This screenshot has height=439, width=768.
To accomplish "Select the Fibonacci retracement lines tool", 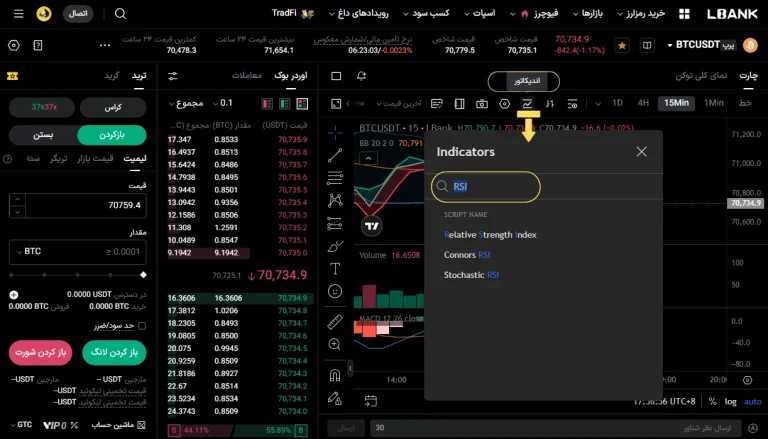I will [335, 178].
